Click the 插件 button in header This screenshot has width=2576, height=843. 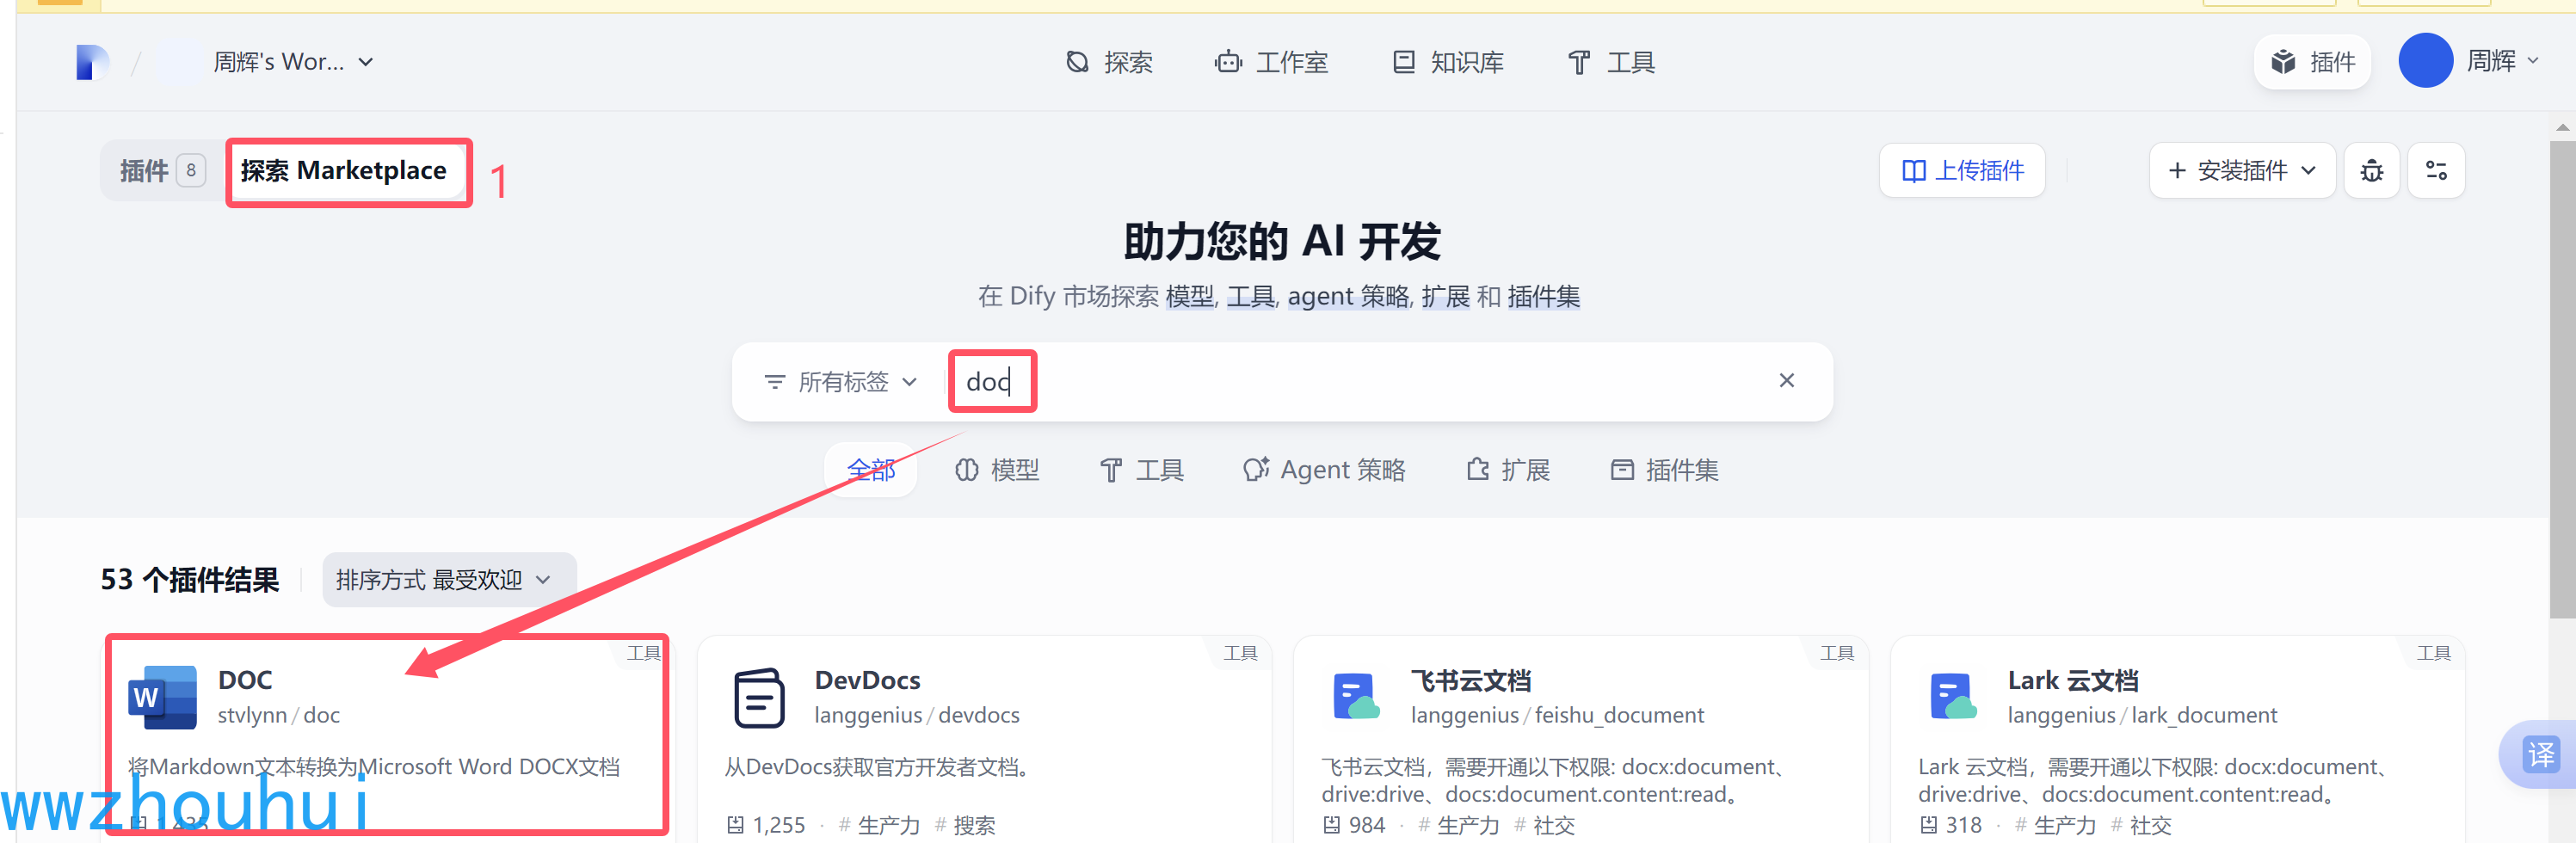point(2312,62)
